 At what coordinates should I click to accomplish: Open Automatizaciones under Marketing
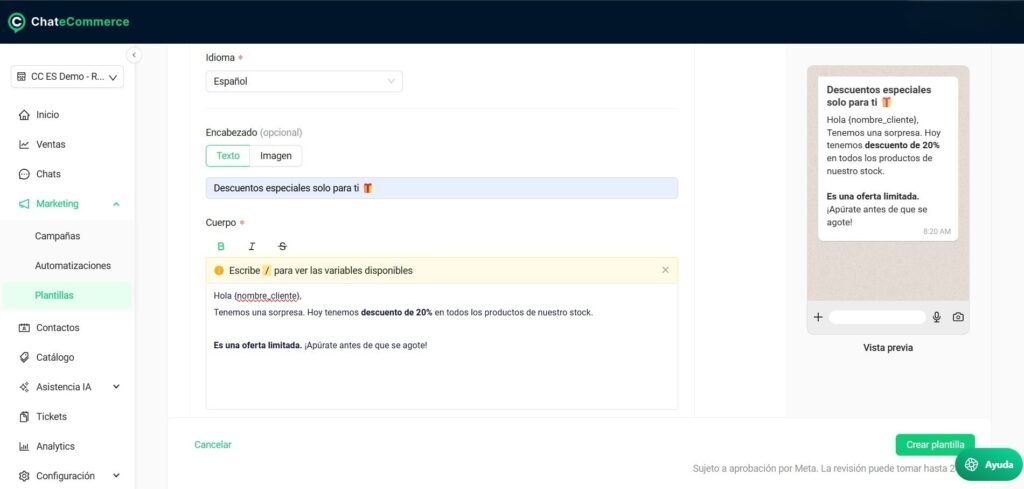point(72,266)
